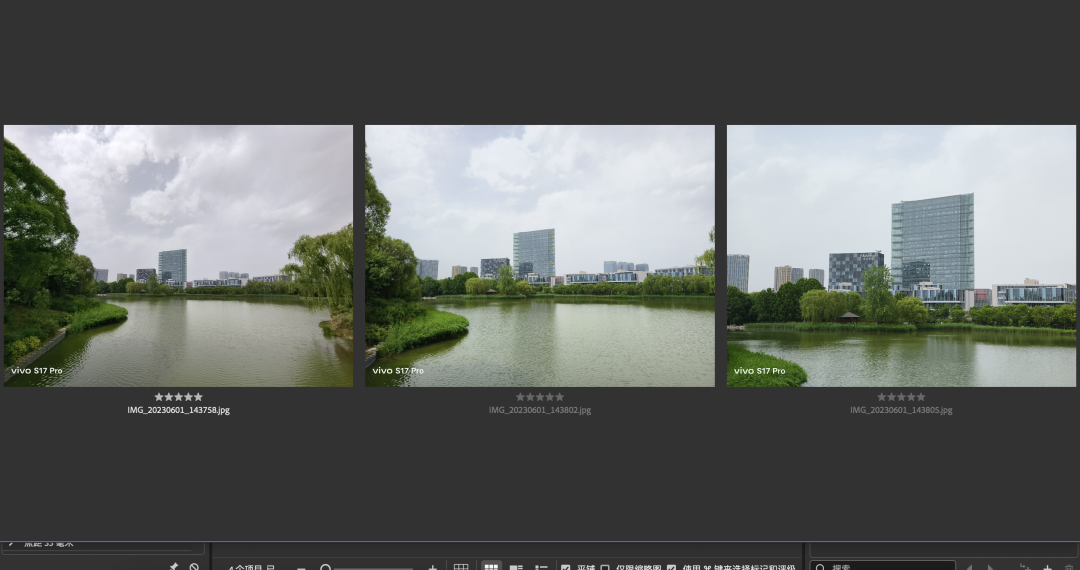1080x570 pixels.
Task: Switch to thumbnails grid view
Action: pos(491,567)
